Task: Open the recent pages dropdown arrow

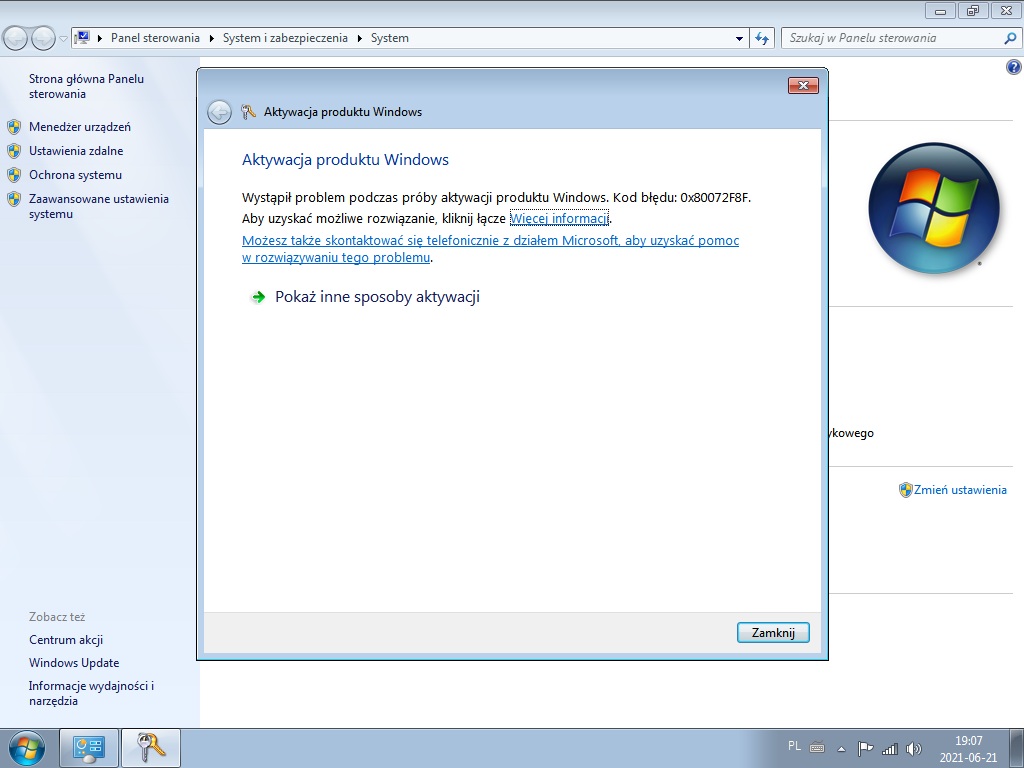Action: 64,38
